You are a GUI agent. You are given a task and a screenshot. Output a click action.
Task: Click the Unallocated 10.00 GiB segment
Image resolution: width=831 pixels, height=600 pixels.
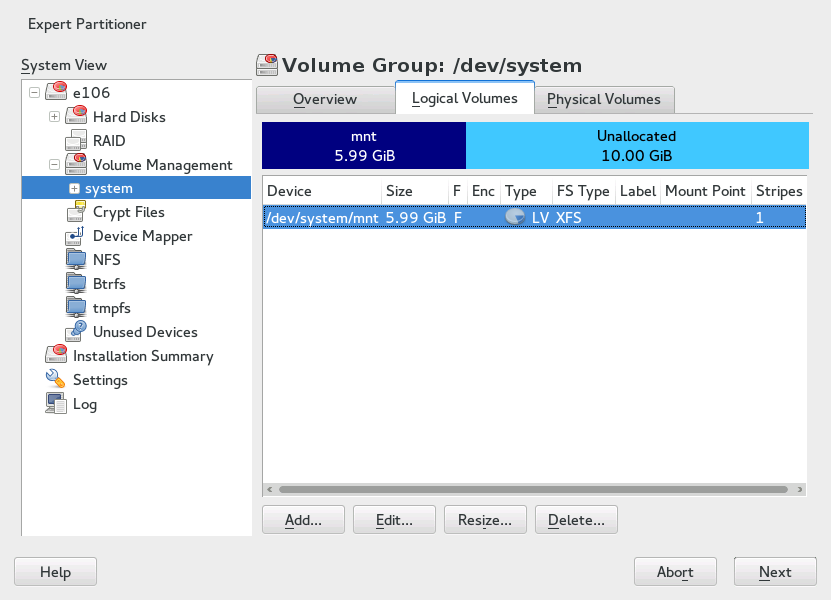[636, 146]
